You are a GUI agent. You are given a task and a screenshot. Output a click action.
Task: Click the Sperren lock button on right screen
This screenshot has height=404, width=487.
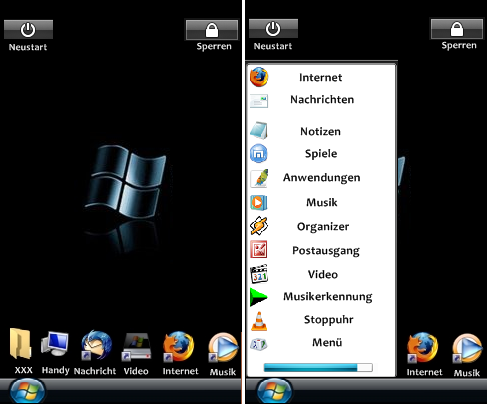click(457, 29)
